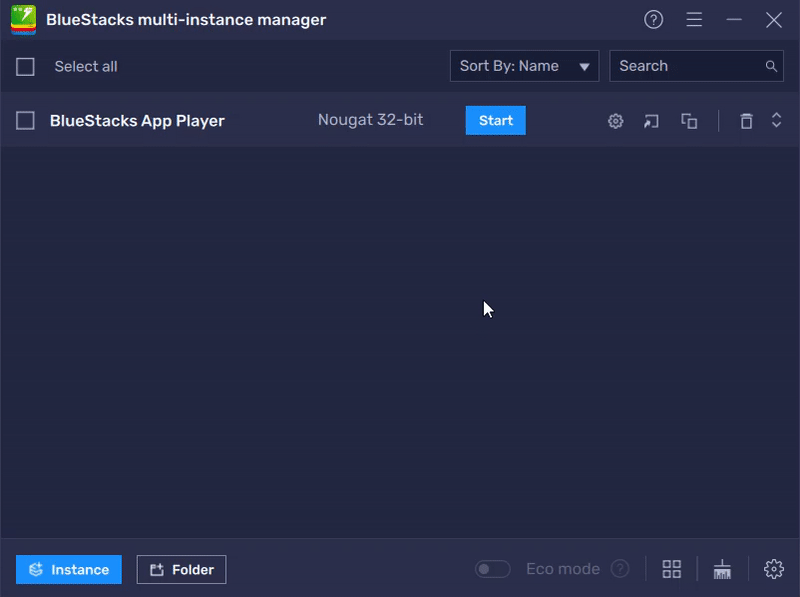800x597 pixels.
Task: Open the hamburger menu in title bar
Action: [694, 20]
